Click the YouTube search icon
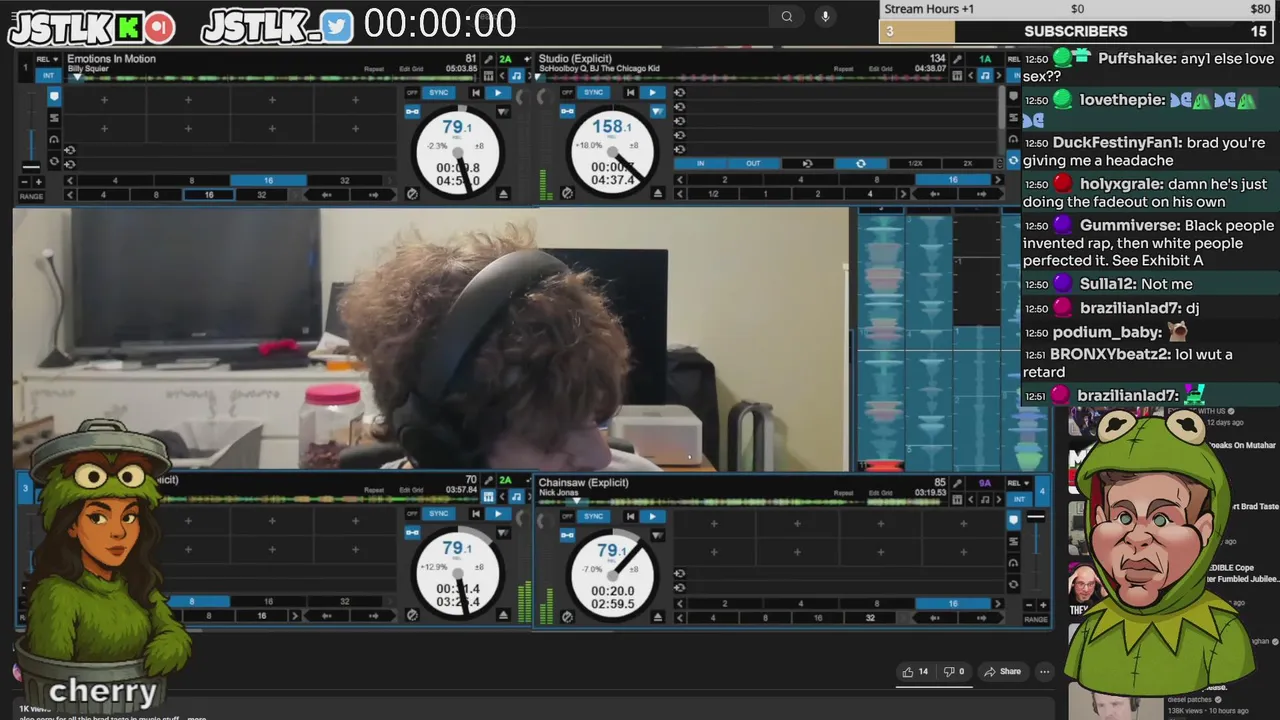1280x720 pixels. tap(787, 16)
